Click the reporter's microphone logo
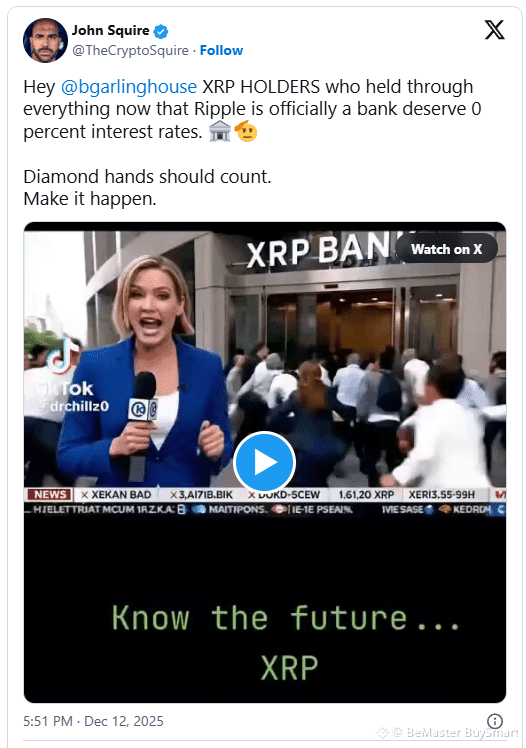 (142, 410)
